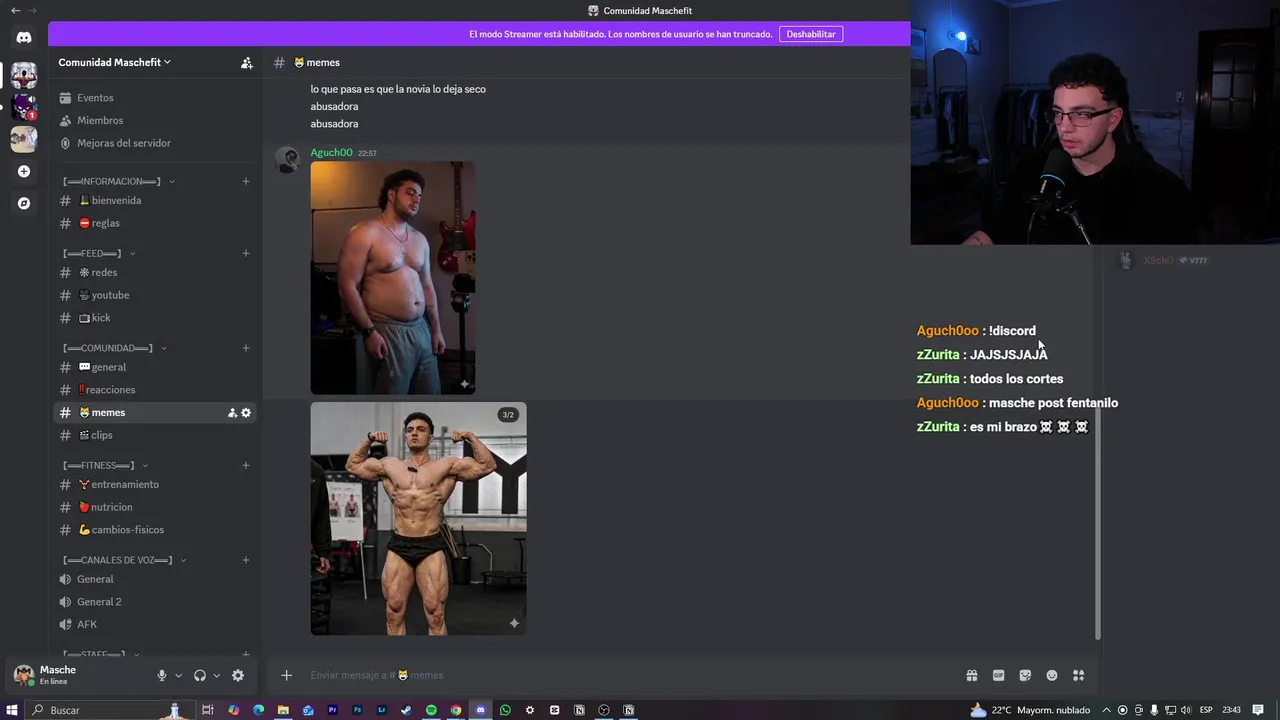Open Premiere Pro from the taskbar
Viewport: 1280px width, 720px height.
333,710
